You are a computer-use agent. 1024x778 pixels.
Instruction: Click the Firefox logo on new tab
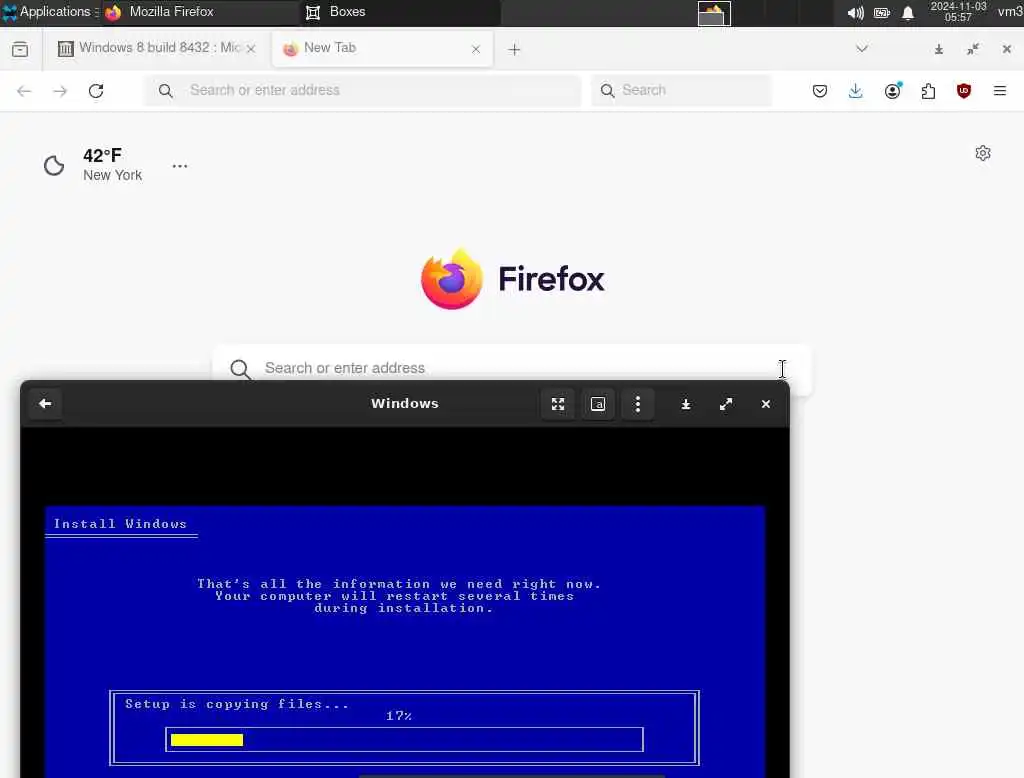tap(513, 279)
